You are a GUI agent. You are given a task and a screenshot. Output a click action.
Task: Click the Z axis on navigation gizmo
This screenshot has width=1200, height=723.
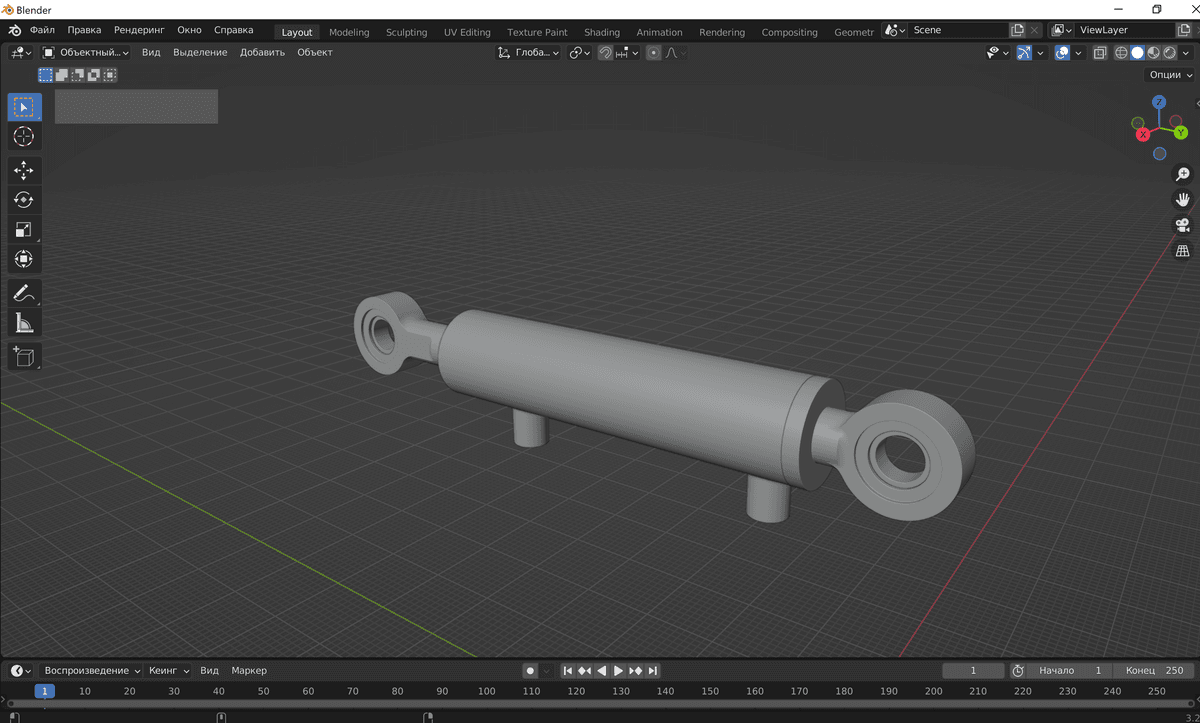[1158, 102]
